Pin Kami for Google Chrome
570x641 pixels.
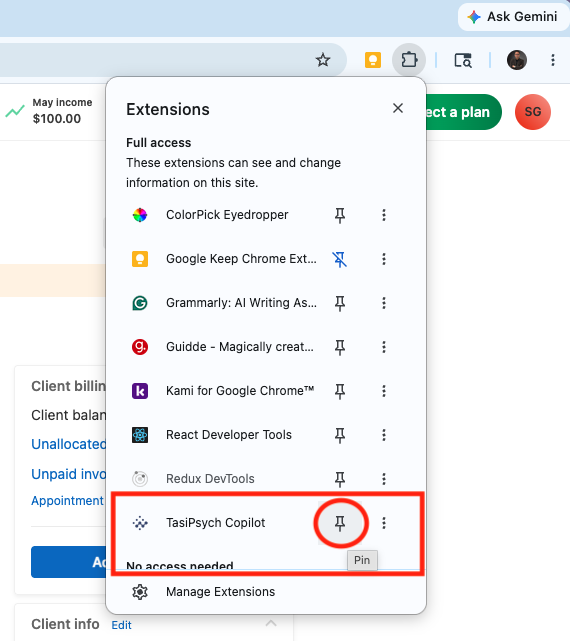(340, 391)
